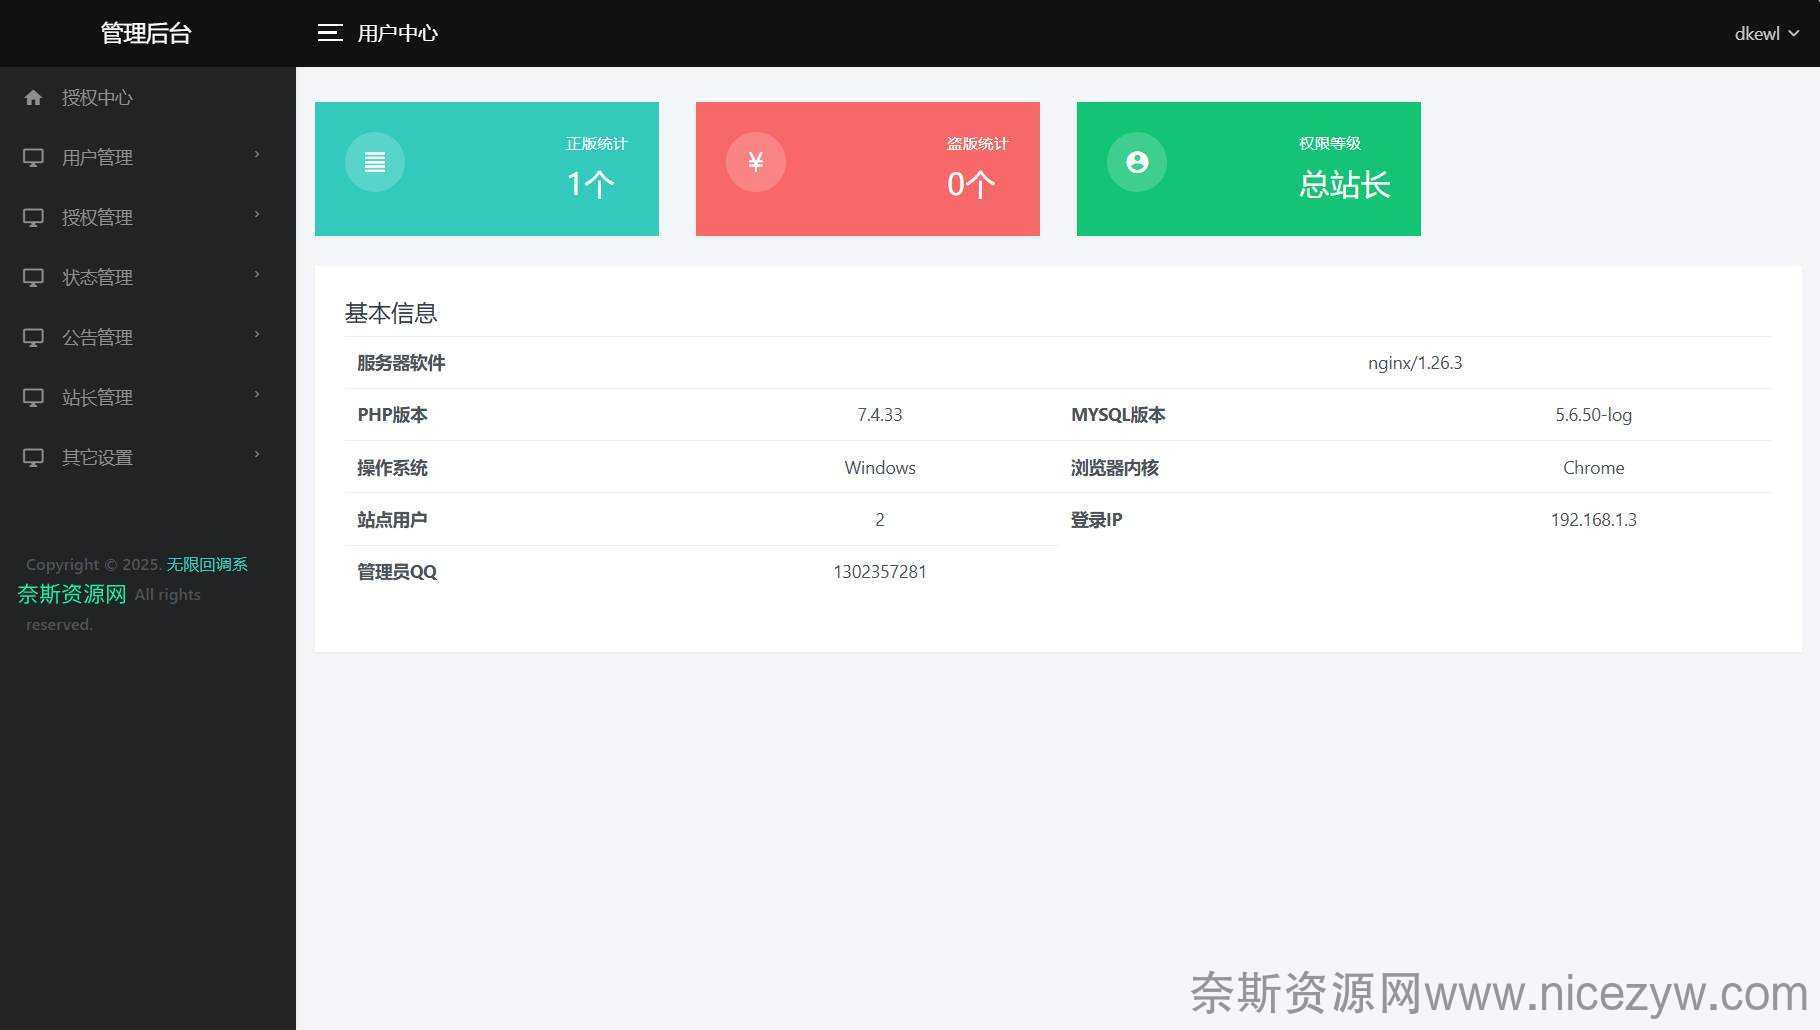
Task: Click the user avatar icon on the 权限等级 card
Action: point(1137,162)
